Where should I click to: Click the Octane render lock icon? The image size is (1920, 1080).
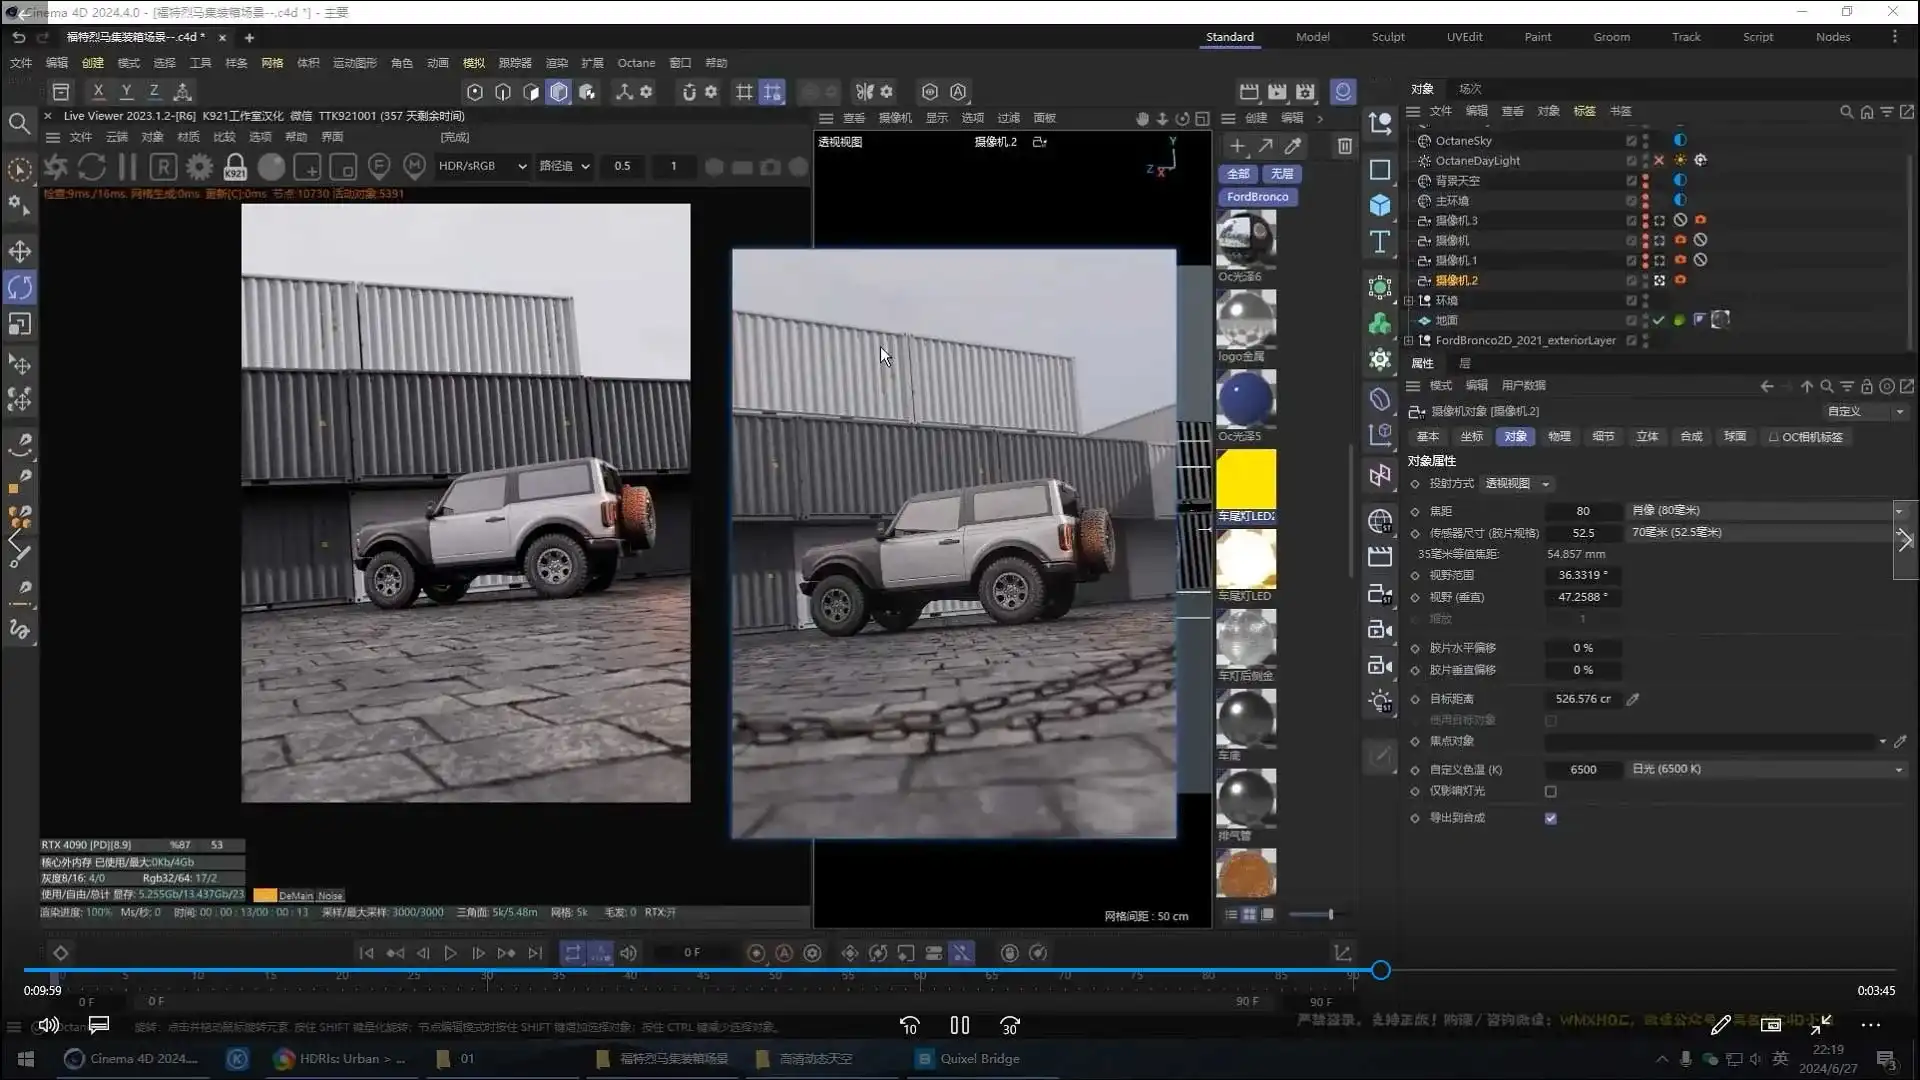pos(235,167)
